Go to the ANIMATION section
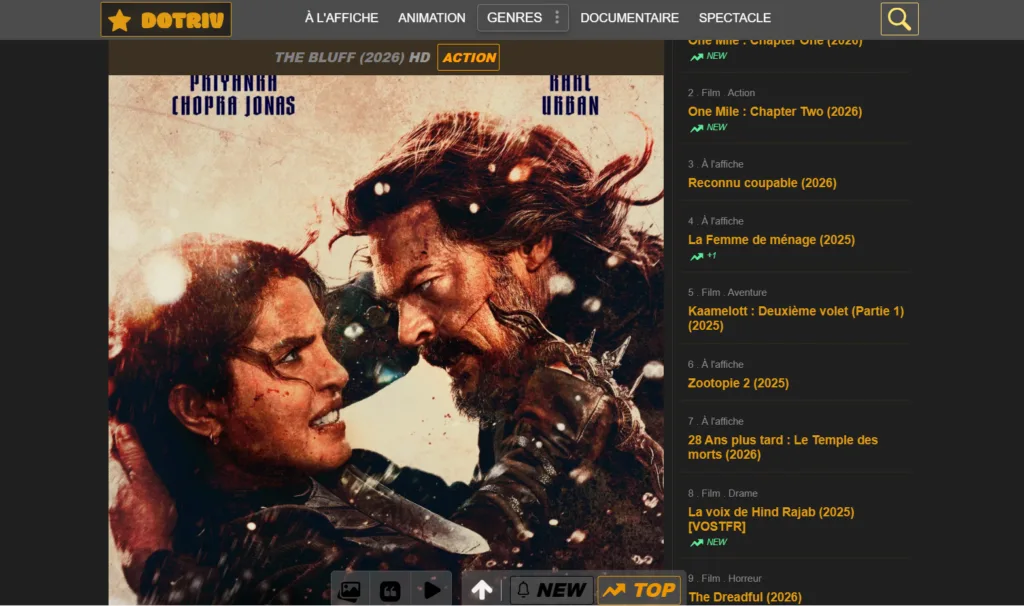 [431, 18]
